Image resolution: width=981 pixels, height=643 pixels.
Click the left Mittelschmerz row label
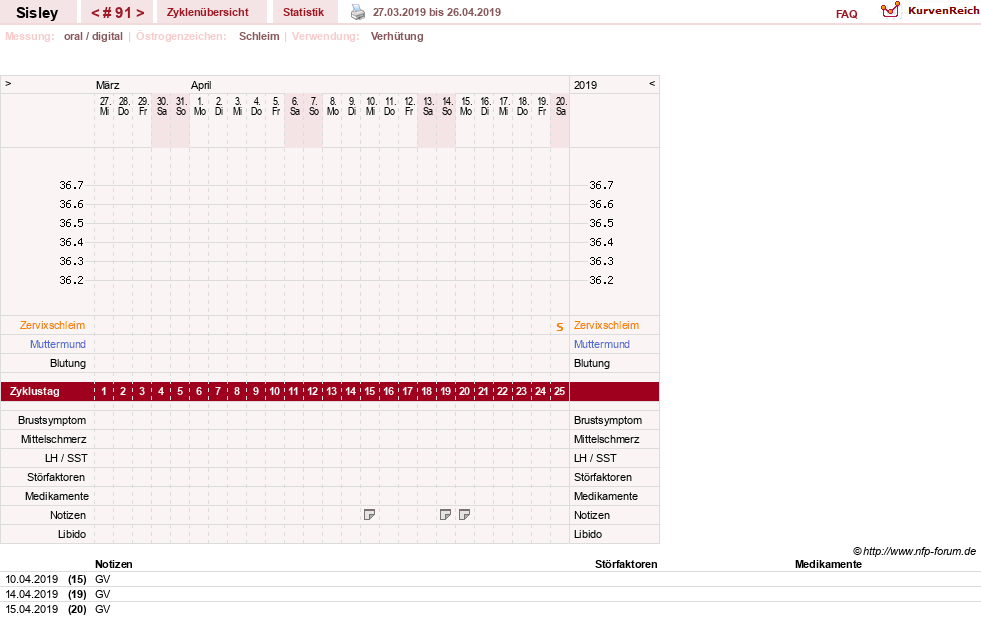[x=53, y=439]
